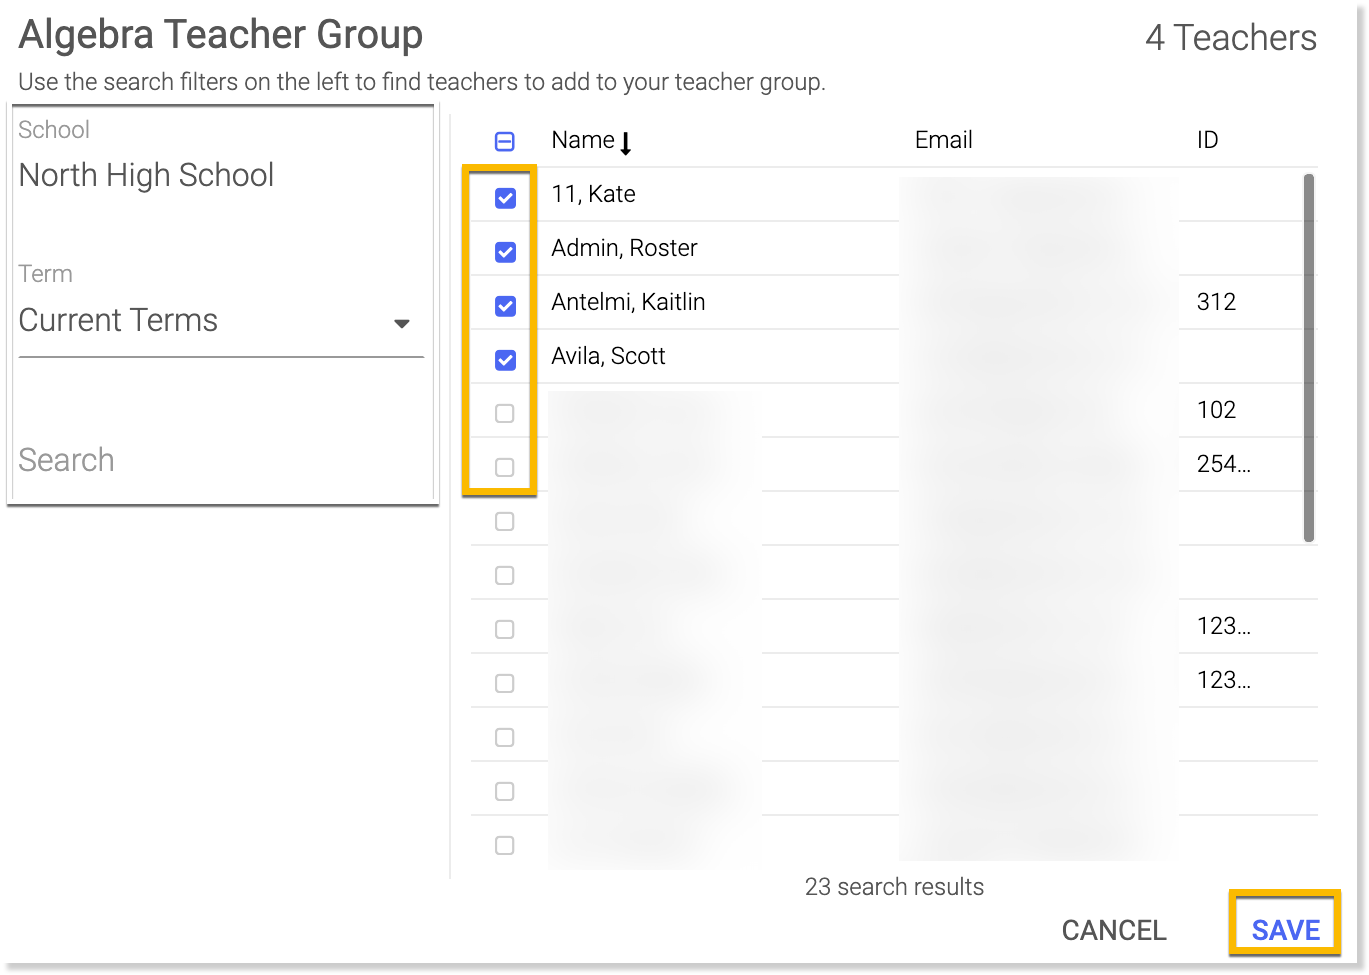Uncheck the checkbox for 11, Kate

coord(505,198)
